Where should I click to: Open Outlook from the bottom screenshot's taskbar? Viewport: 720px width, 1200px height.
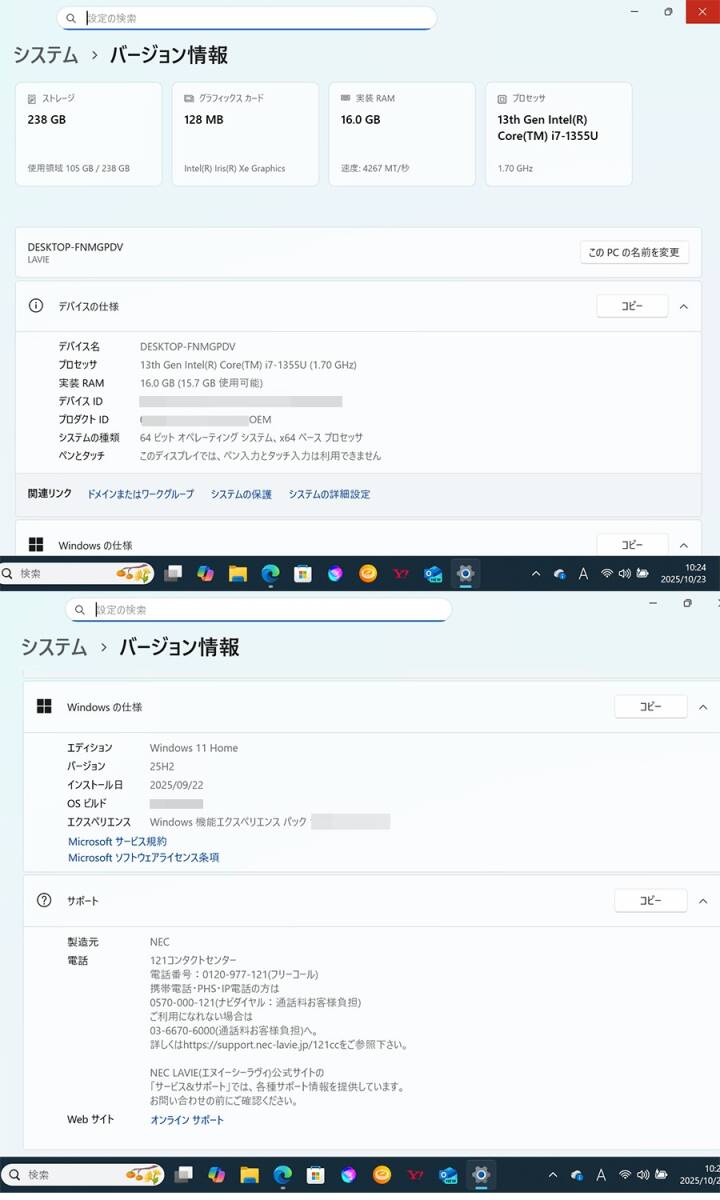448,1174
